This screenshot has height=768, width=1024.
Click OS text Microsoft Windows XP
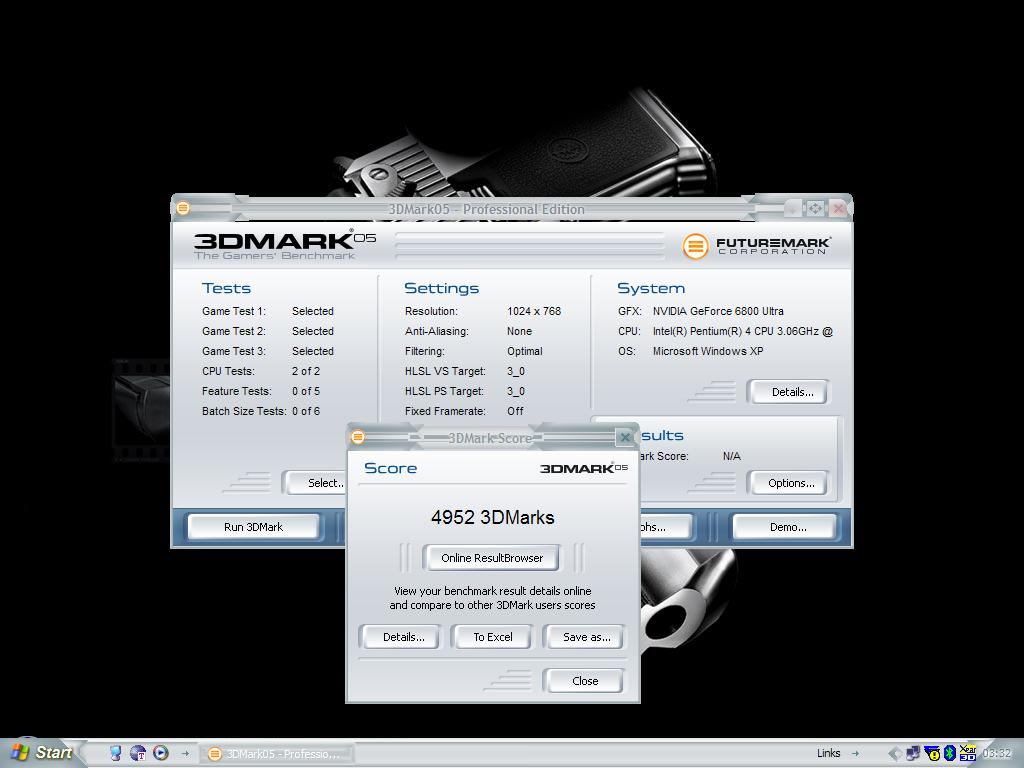(708, 351)
